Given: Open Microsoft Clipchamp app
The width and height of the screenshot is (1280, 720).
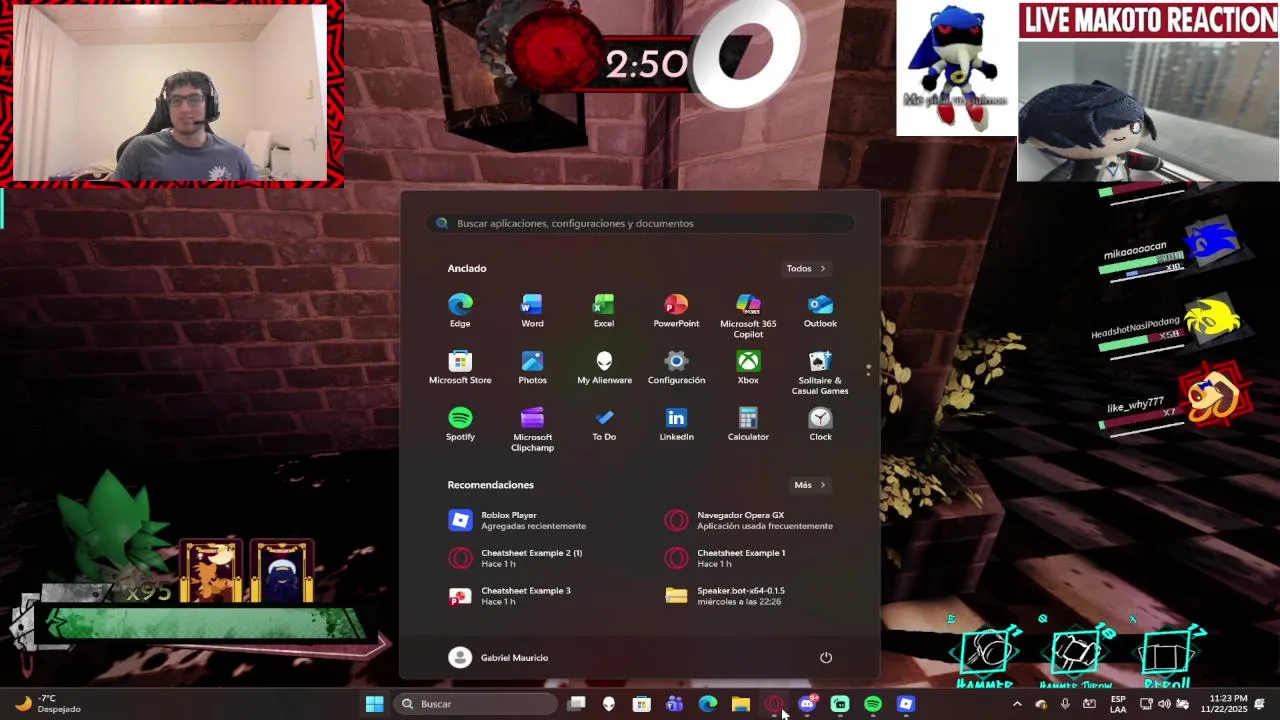Looking at the screenshot, I should coord(532,429).
